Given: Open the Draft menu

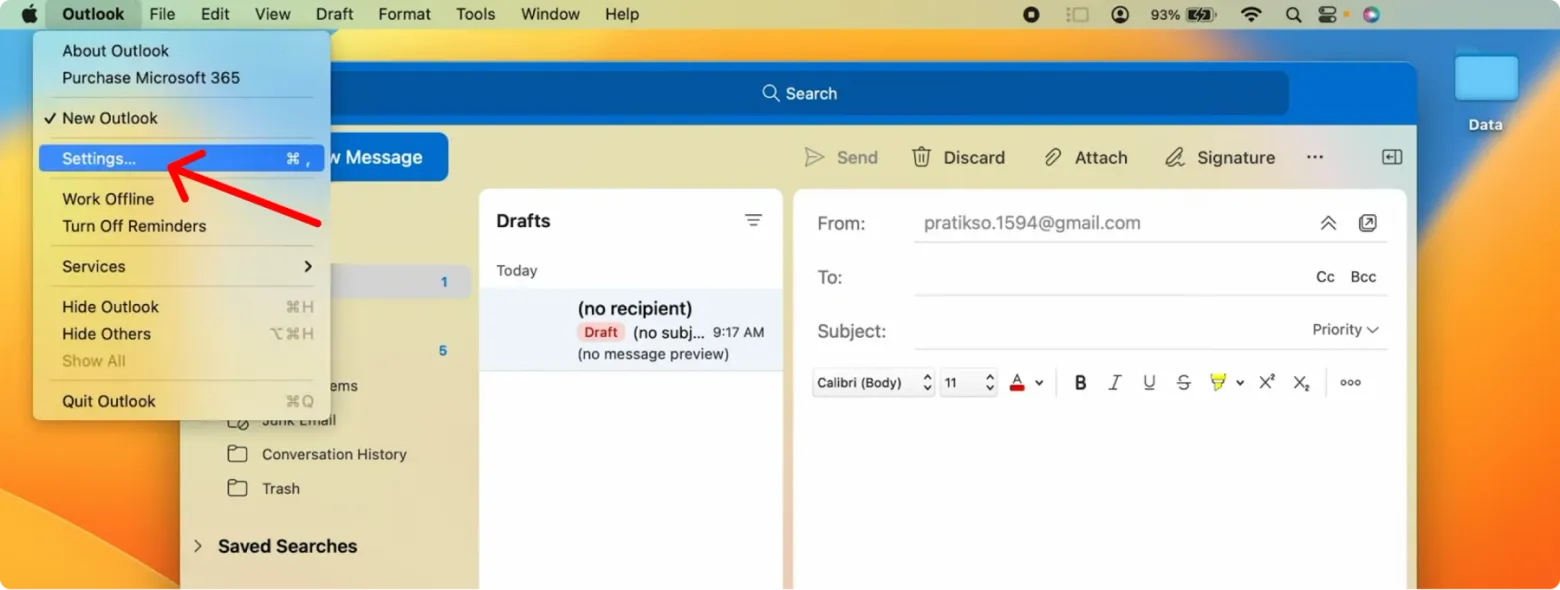Looking at the screenshot, I should coord(334,14).
